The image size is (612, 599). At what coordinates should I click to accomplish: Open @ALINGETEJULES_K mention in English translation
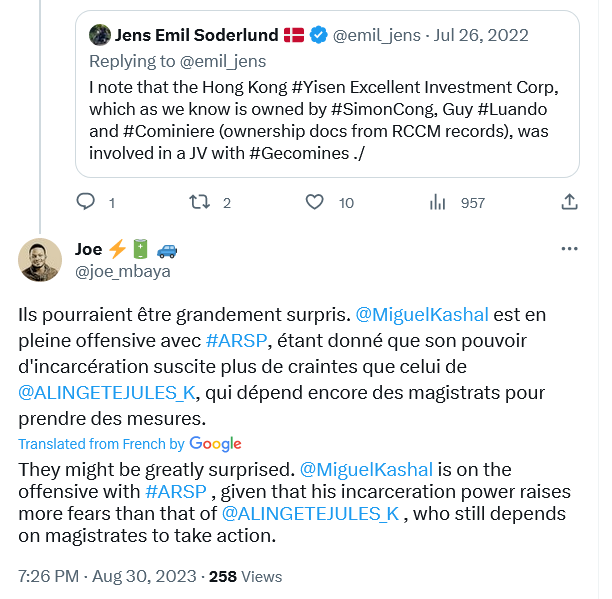(310, 514)
